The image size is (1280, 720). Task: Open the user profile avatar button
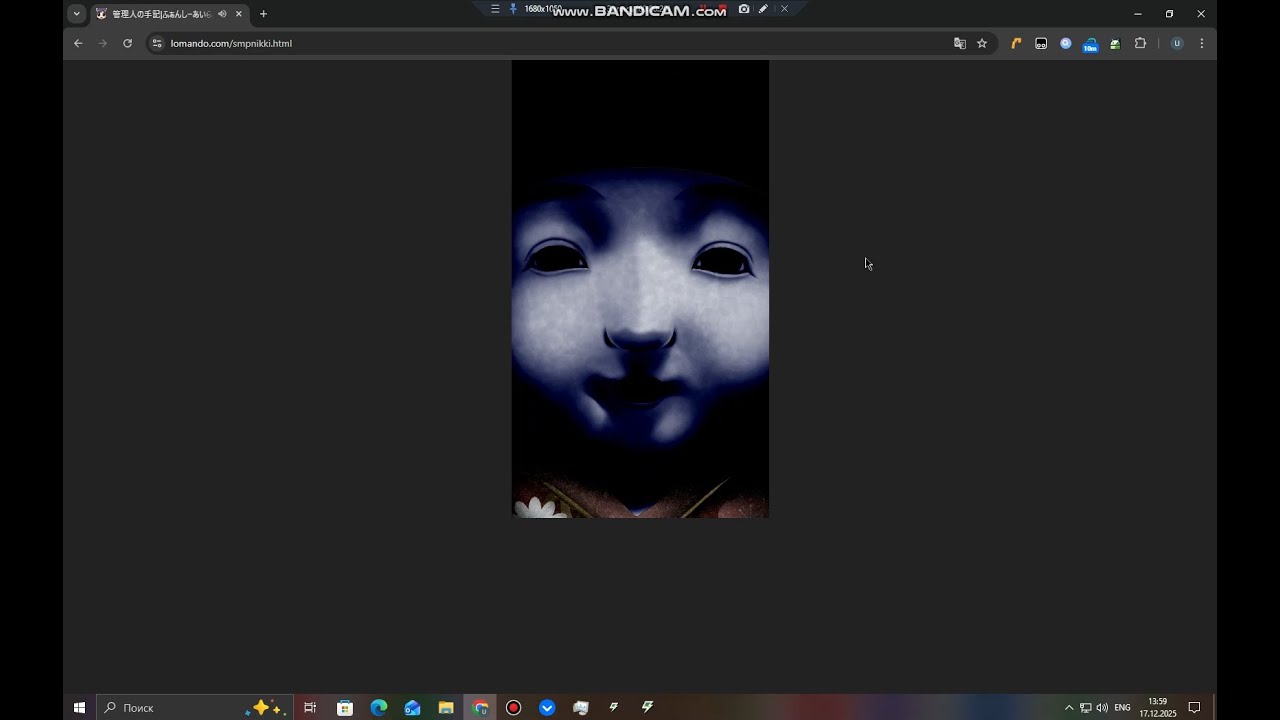point(1177,43)
